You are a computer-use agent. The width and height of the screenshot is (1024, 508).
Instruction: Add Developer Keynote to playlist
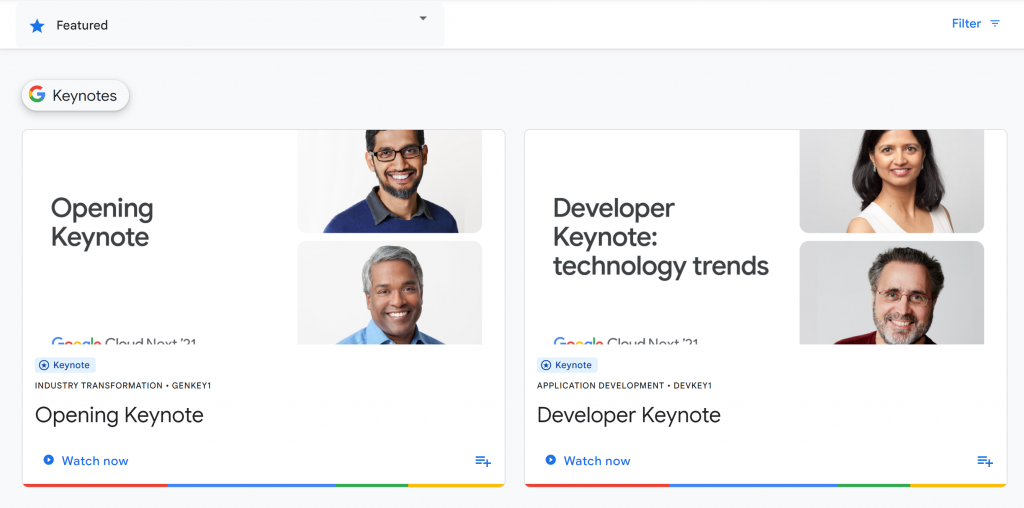tap(985, 461)
